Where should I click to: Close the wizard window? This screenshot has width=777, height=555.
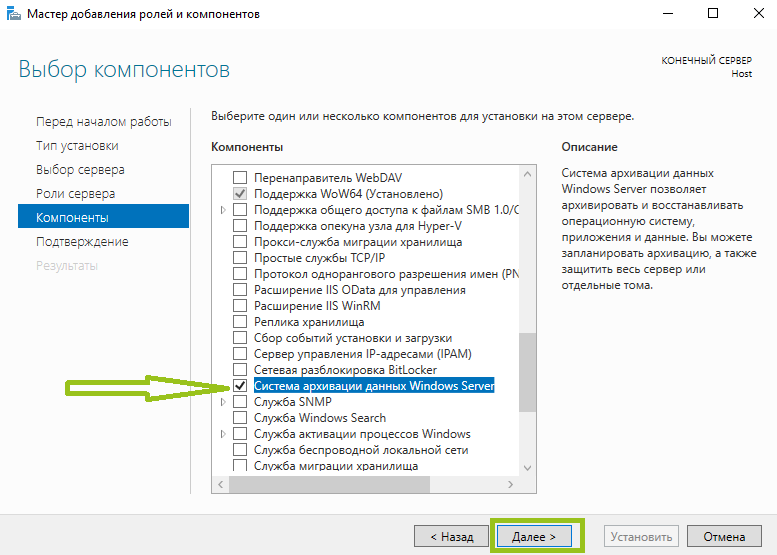coord(758,13)
